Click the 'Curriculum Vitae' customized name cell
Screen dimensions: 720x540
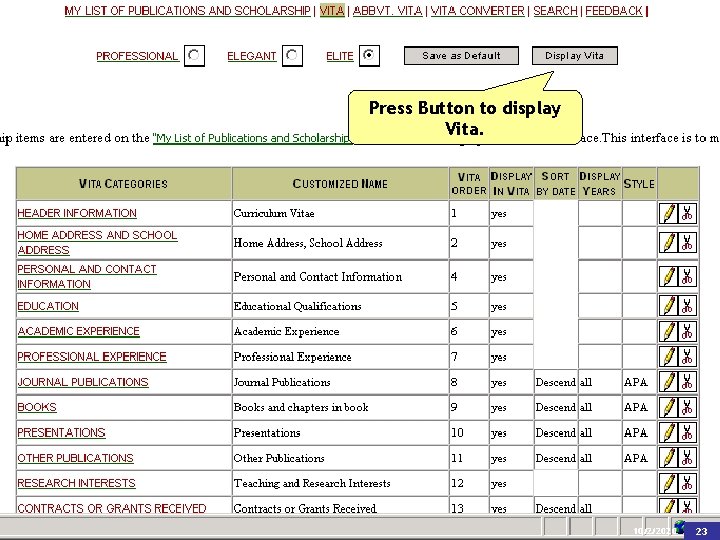click(x=340, y=214)
